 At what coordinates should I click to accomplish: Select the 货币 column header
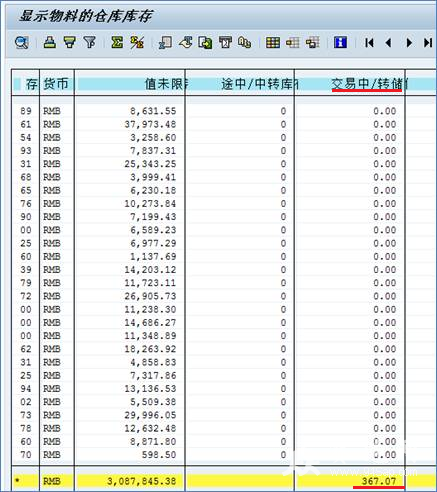(57, 84)
